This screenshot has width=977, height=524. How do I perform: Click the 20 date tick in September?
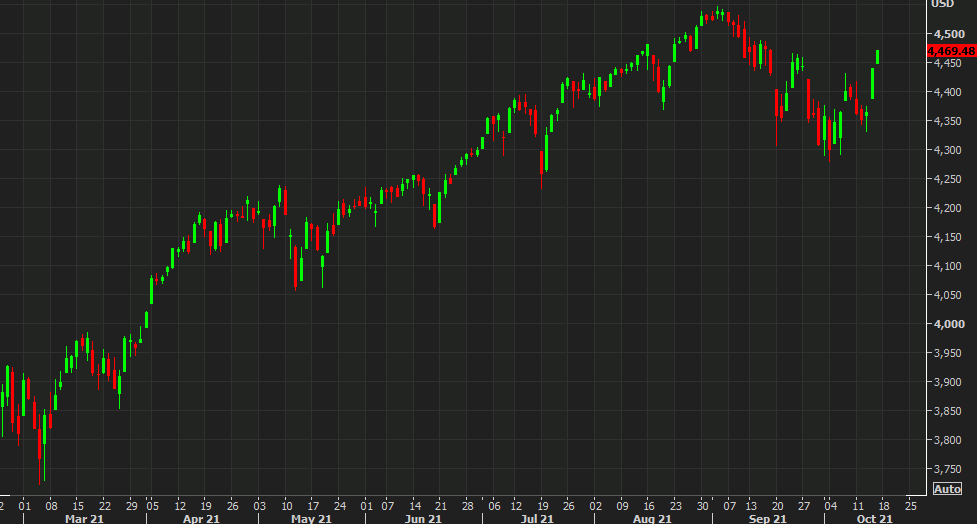pos(777,505)
